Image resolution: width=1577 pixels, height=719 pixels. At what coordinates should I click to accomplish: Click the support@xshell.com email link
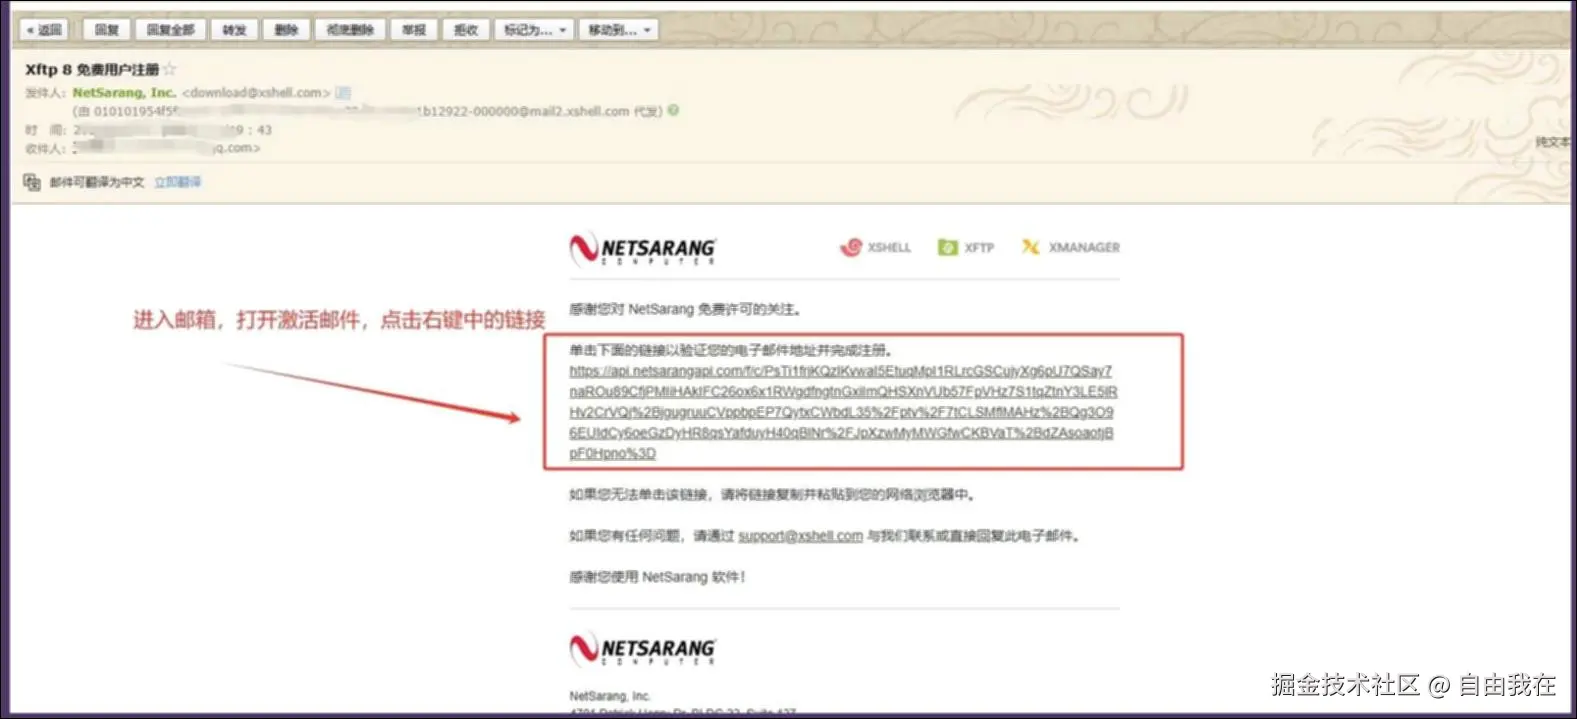click(800, 536)
